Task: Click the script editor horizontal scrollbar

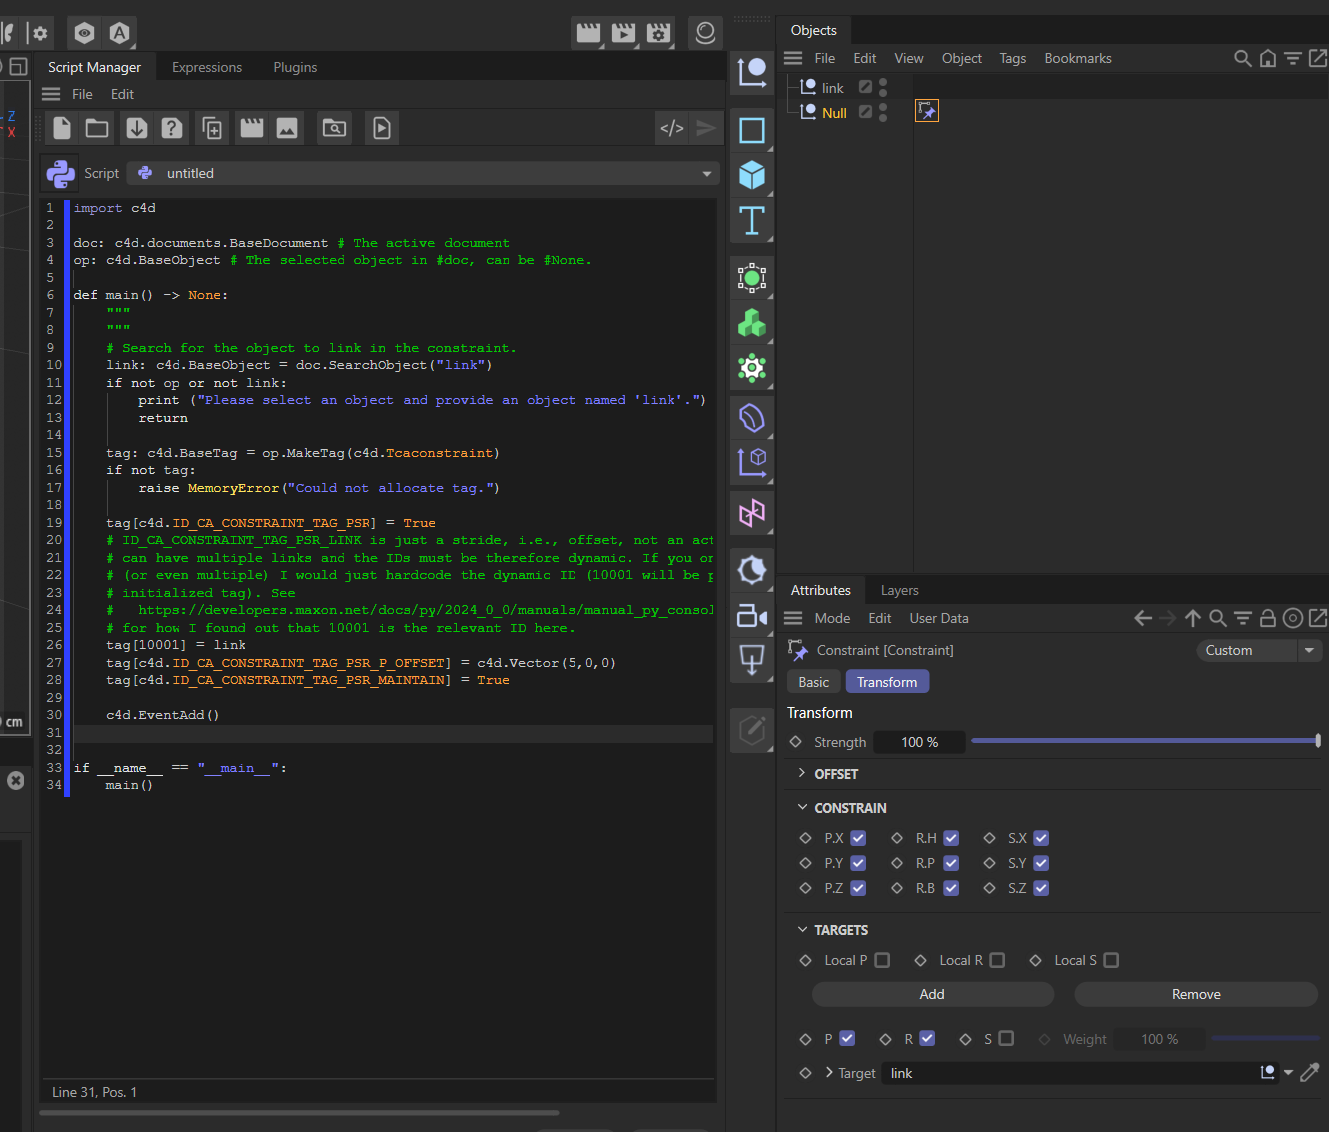Action: [x=299, y=1112]
